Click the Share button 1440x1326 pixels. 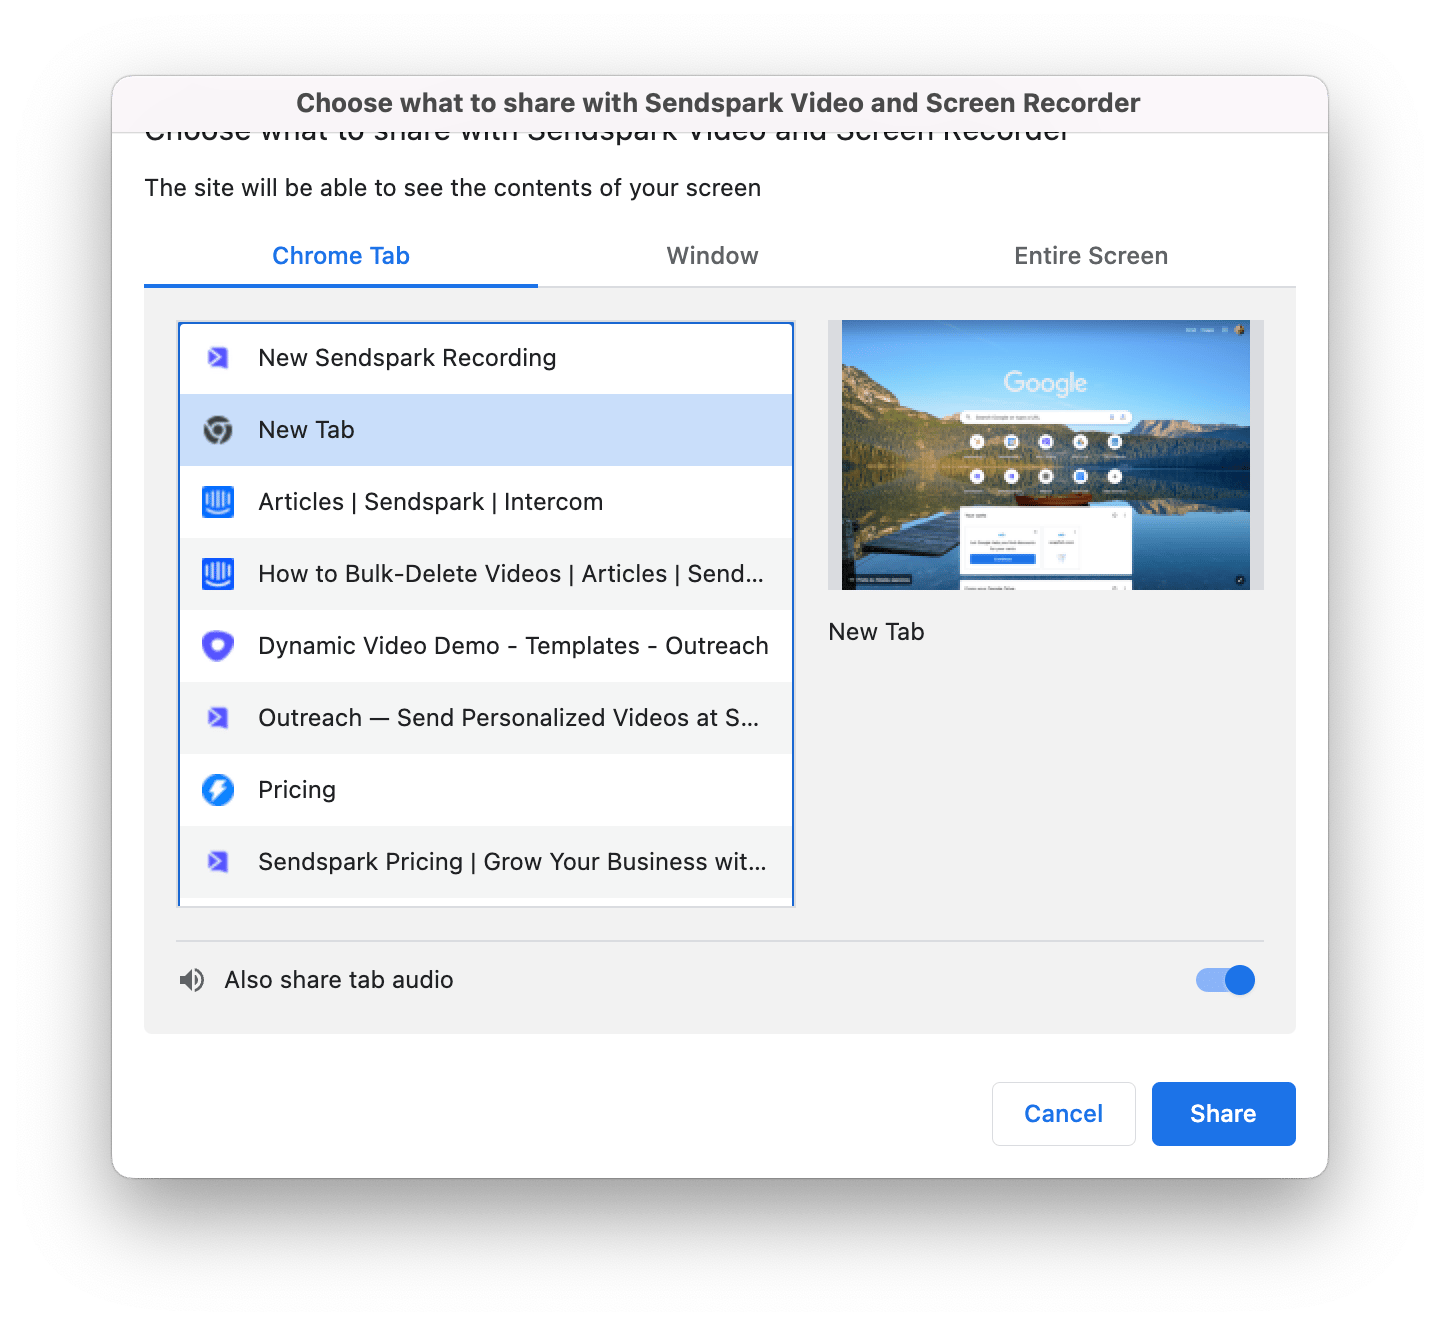[1224, 1114]
